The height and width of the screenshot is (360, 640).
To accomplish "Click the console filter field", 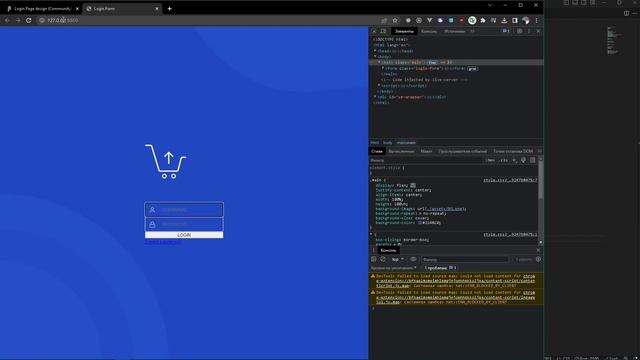I will (x=465, y=259).
